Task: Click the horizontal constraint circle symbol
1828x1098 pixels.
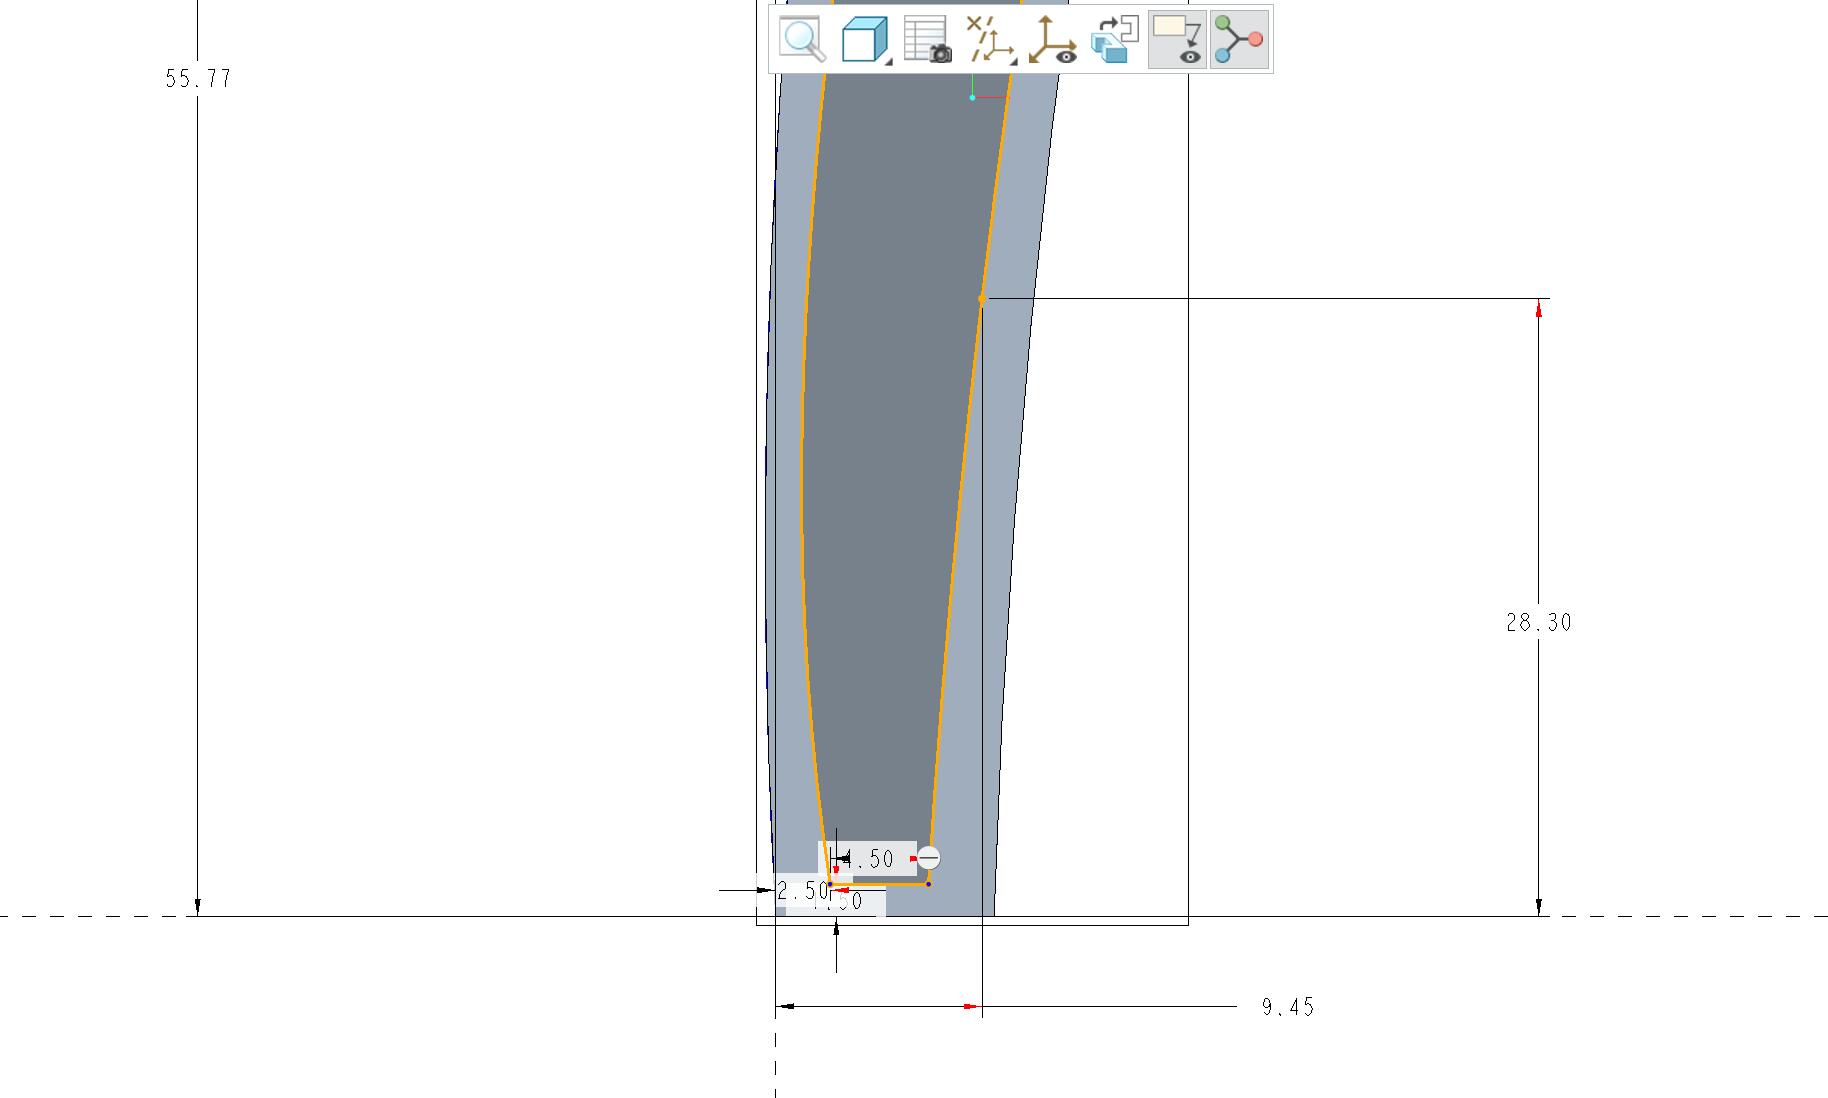Action: tap(929, 858)
